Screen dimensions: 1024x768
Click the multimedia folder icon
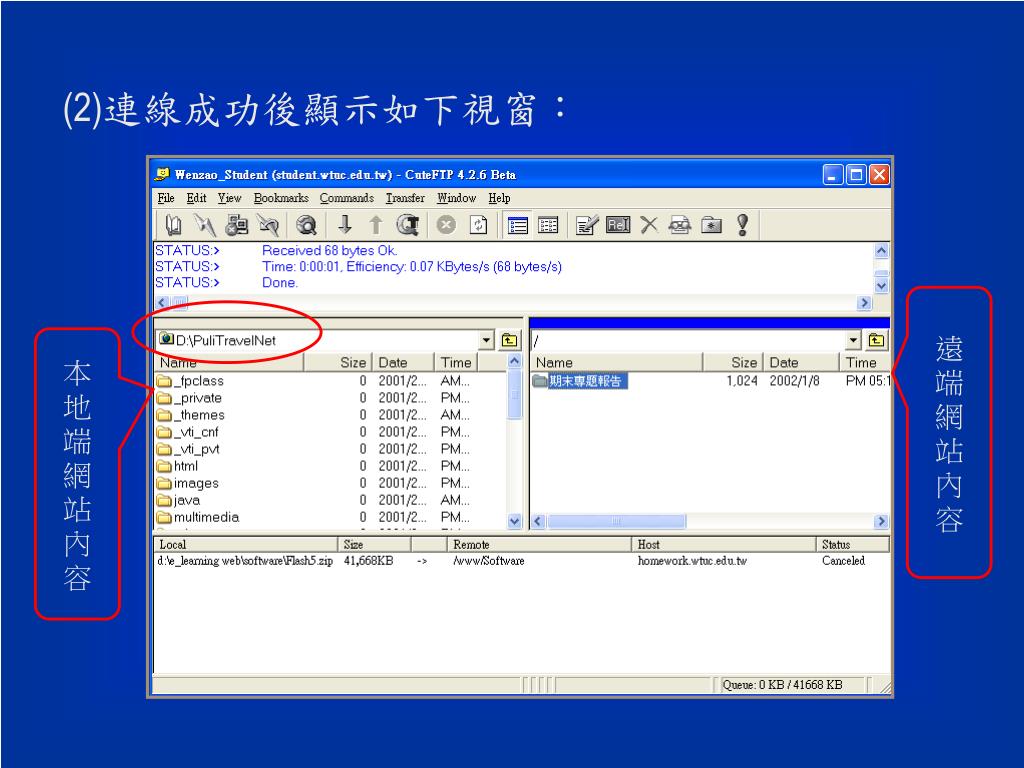(164, 517)
